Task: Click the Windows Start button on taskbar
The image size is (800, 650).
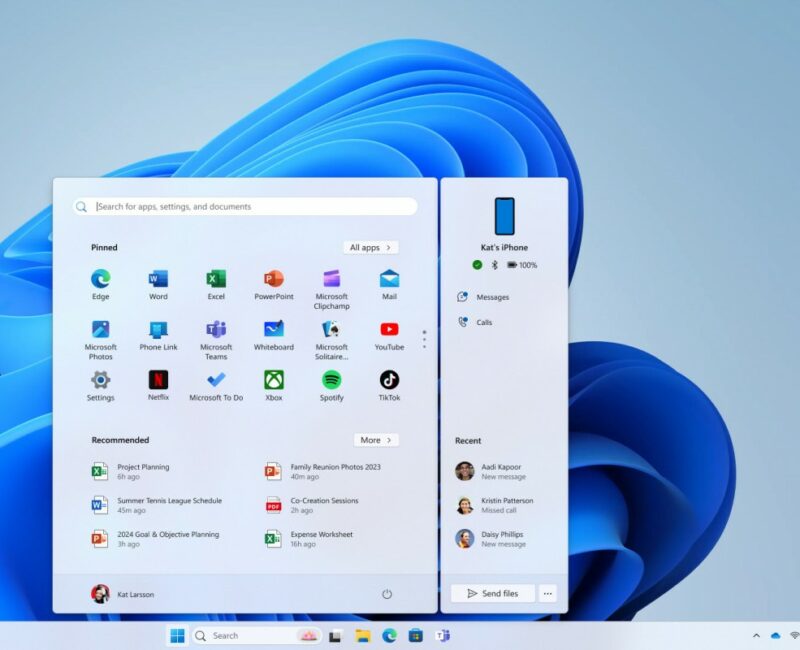Action: [178, 636]
